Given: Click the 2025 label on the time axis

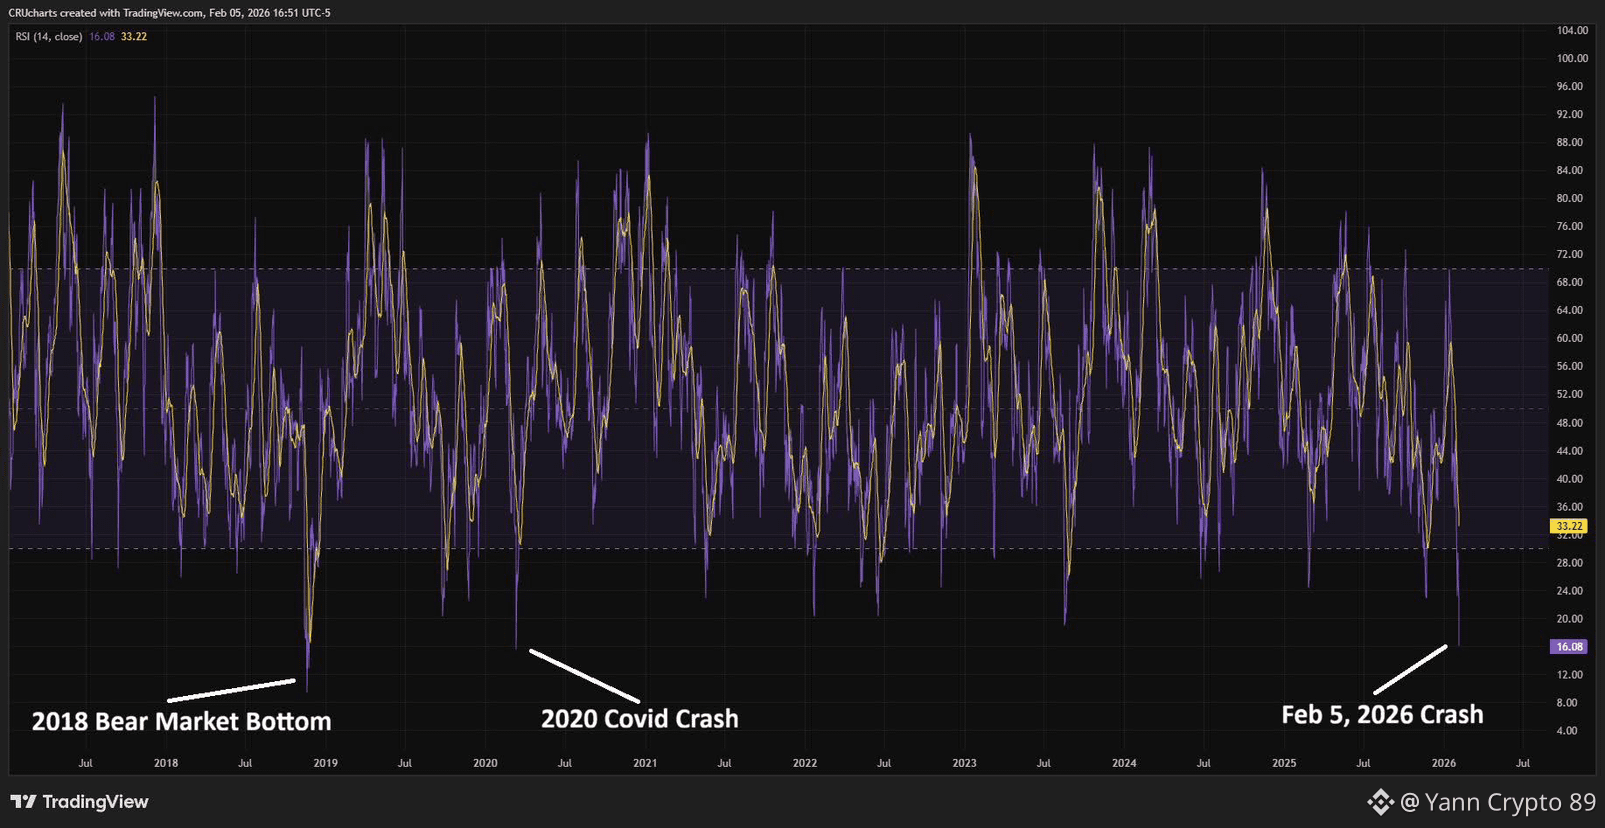Looking at the screenshot, I should click(1284, 763).
